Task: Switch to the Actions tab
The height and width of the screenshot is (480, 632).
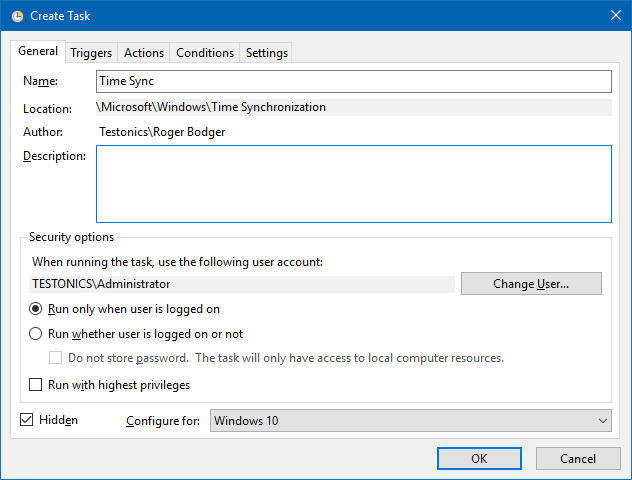Action: 144,53
